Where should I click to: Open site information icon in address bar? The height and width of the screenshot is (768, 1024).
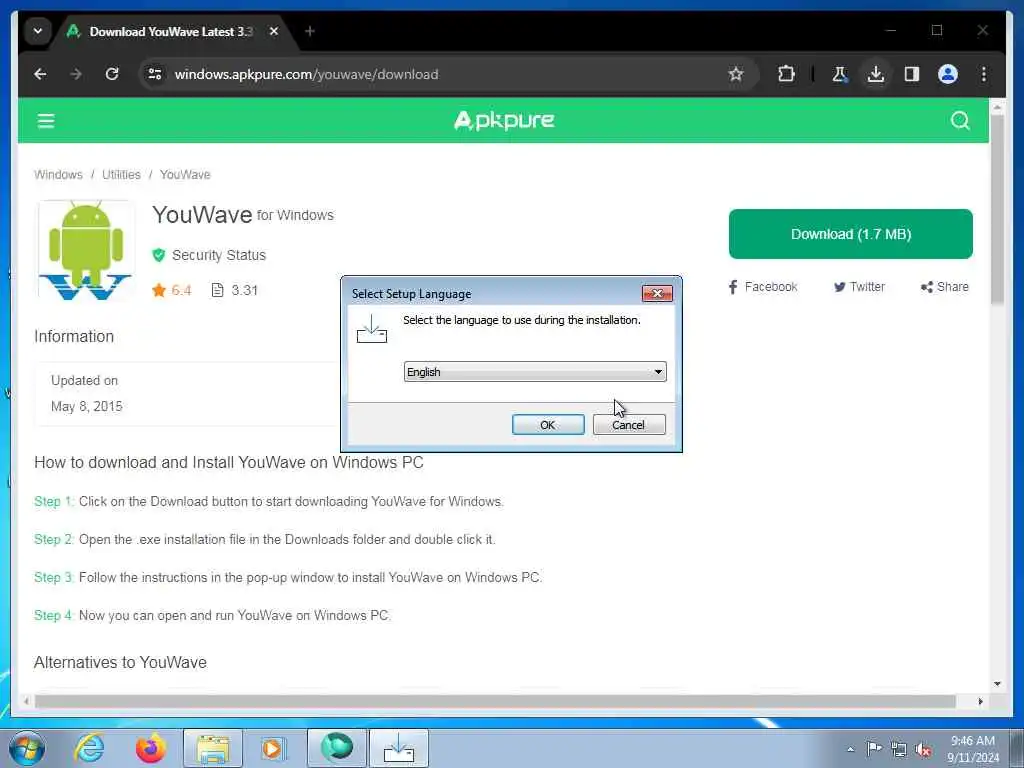155,74
